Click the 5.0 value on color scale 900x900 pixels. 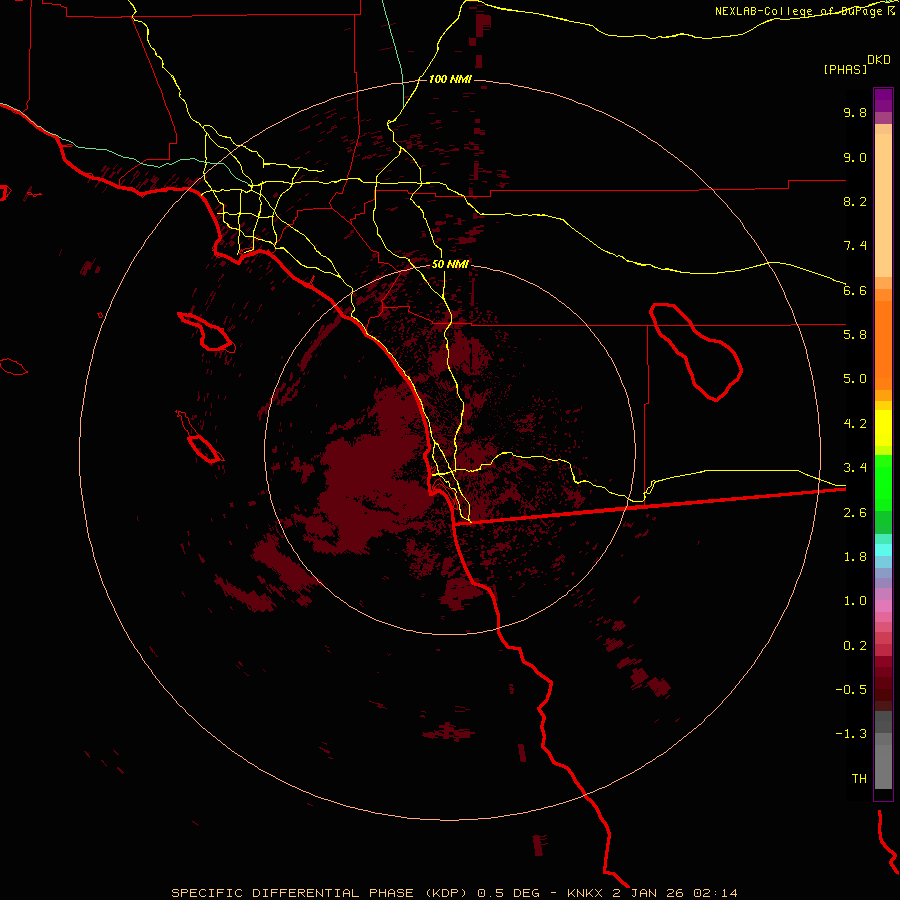pyautogui.click(x=855, y=379)
